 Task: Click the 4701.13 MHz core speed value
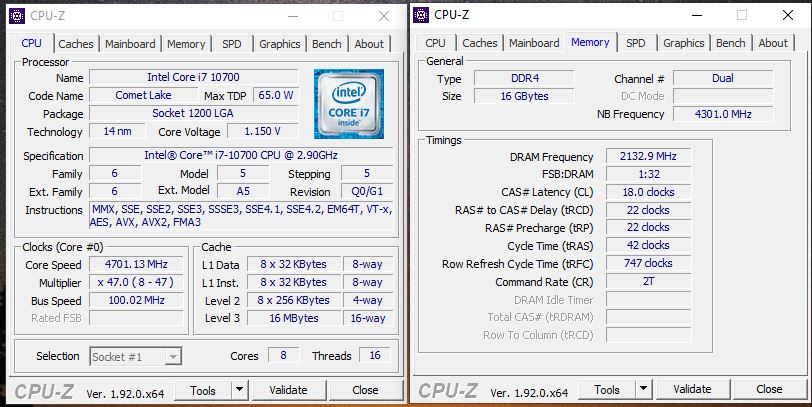click(x=136, y=264)
